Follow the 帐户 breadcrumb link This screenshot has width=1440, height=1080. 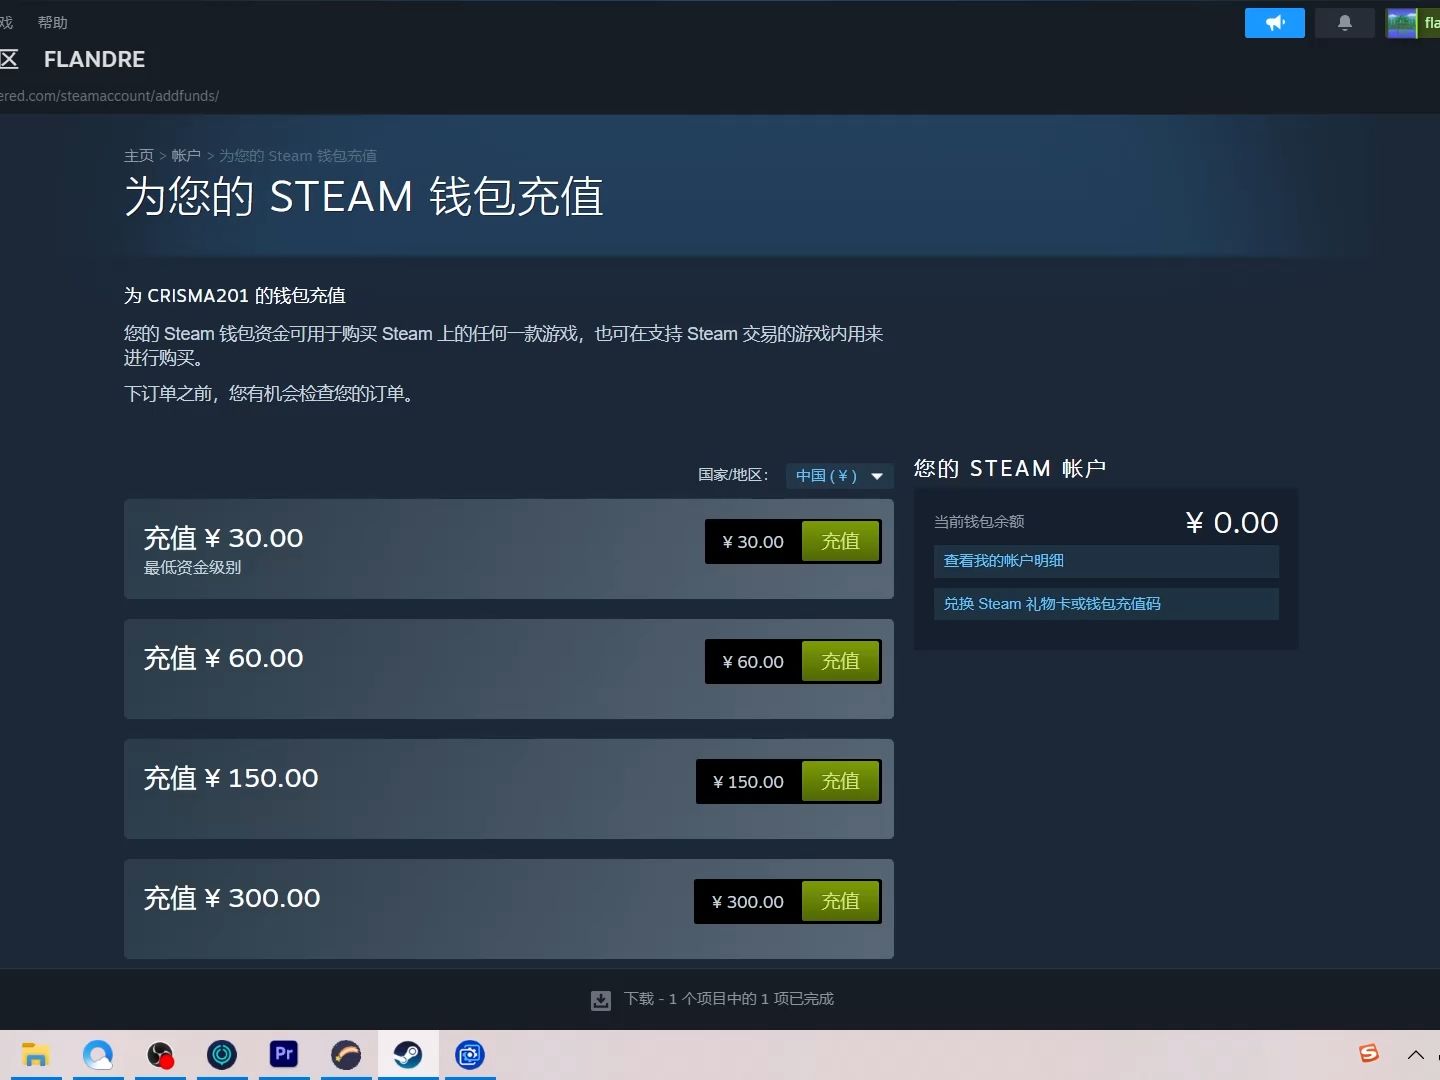coord(186,156)
